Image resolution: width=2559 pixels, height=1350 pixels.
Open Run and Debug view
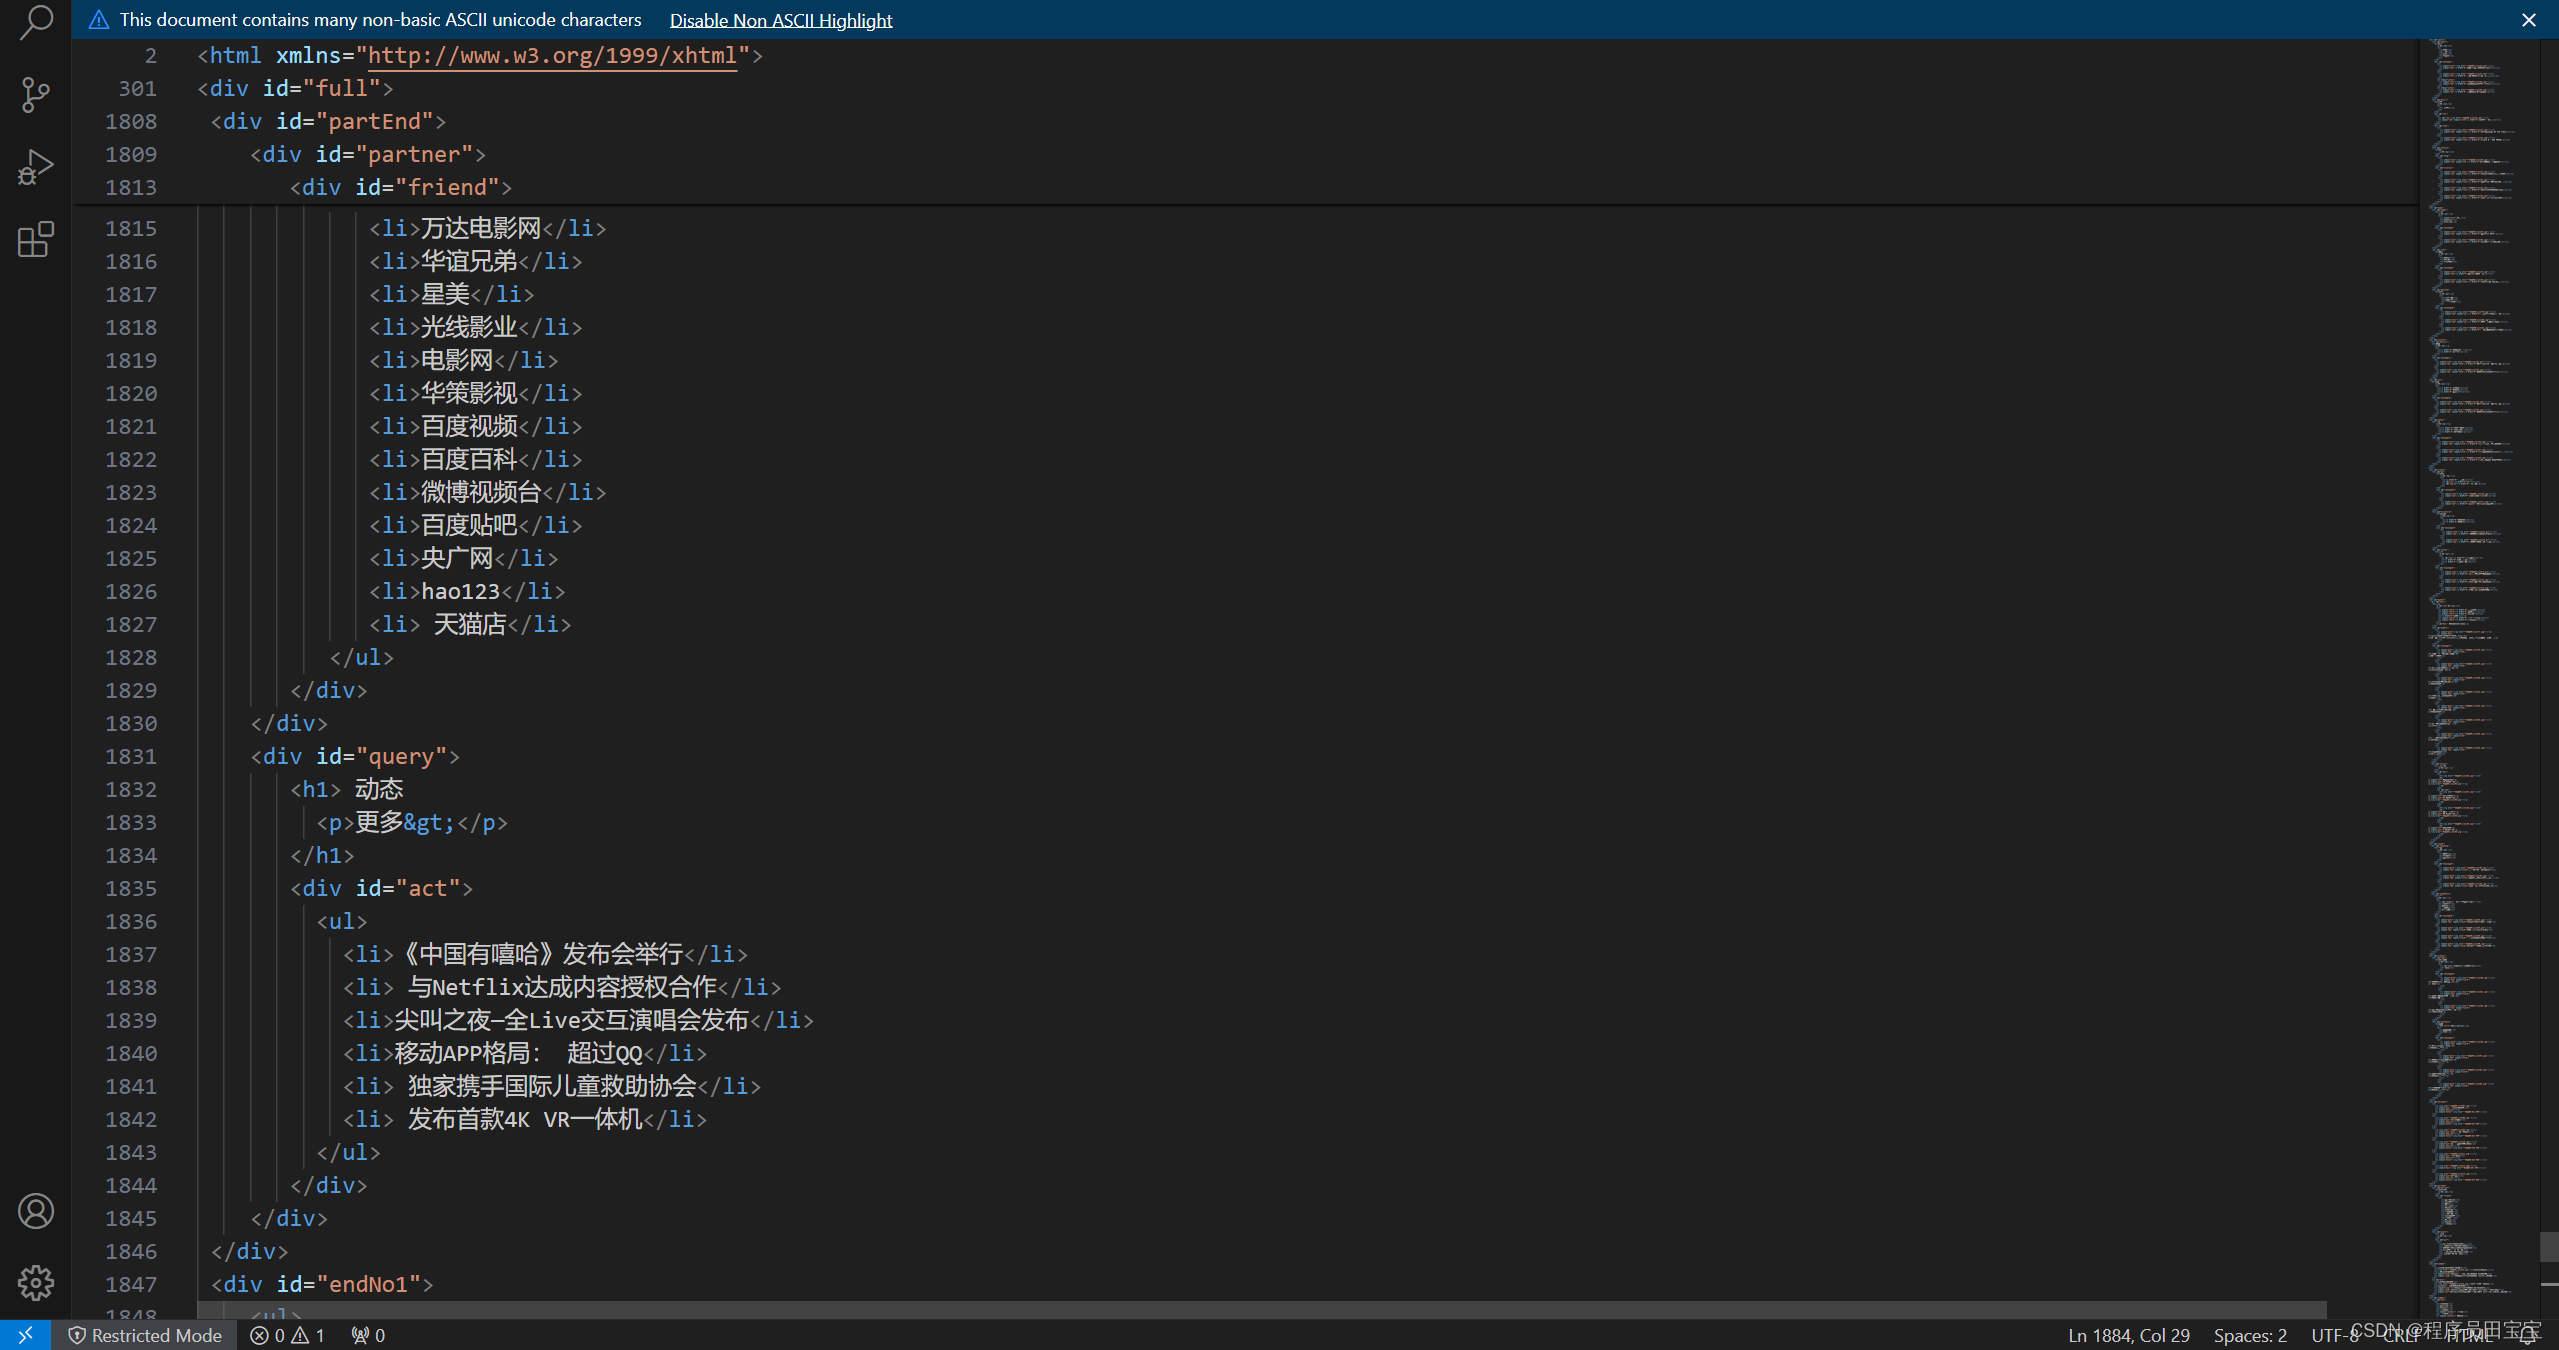pyautogui.click(x=36, y=167)
